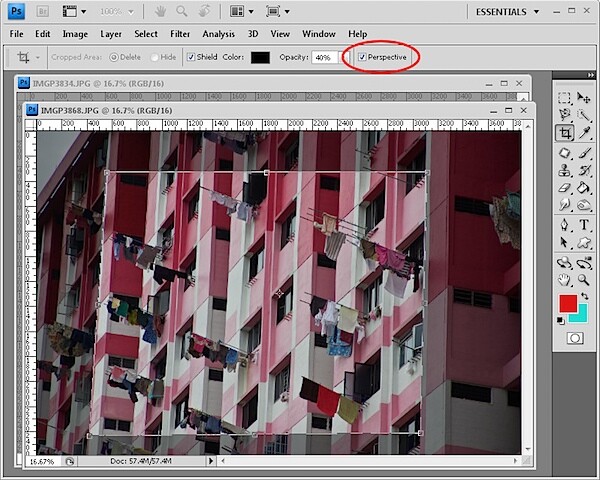The image size is (600, 480).
Task: Launch Adobe Bridge from the Br icon
Action: point(42,11)
